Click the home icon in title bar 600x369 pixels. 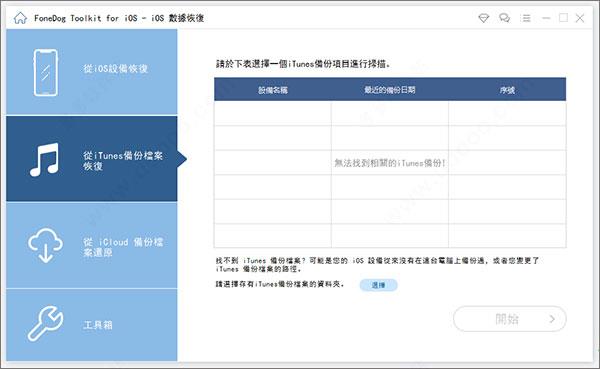click(20, 18)
